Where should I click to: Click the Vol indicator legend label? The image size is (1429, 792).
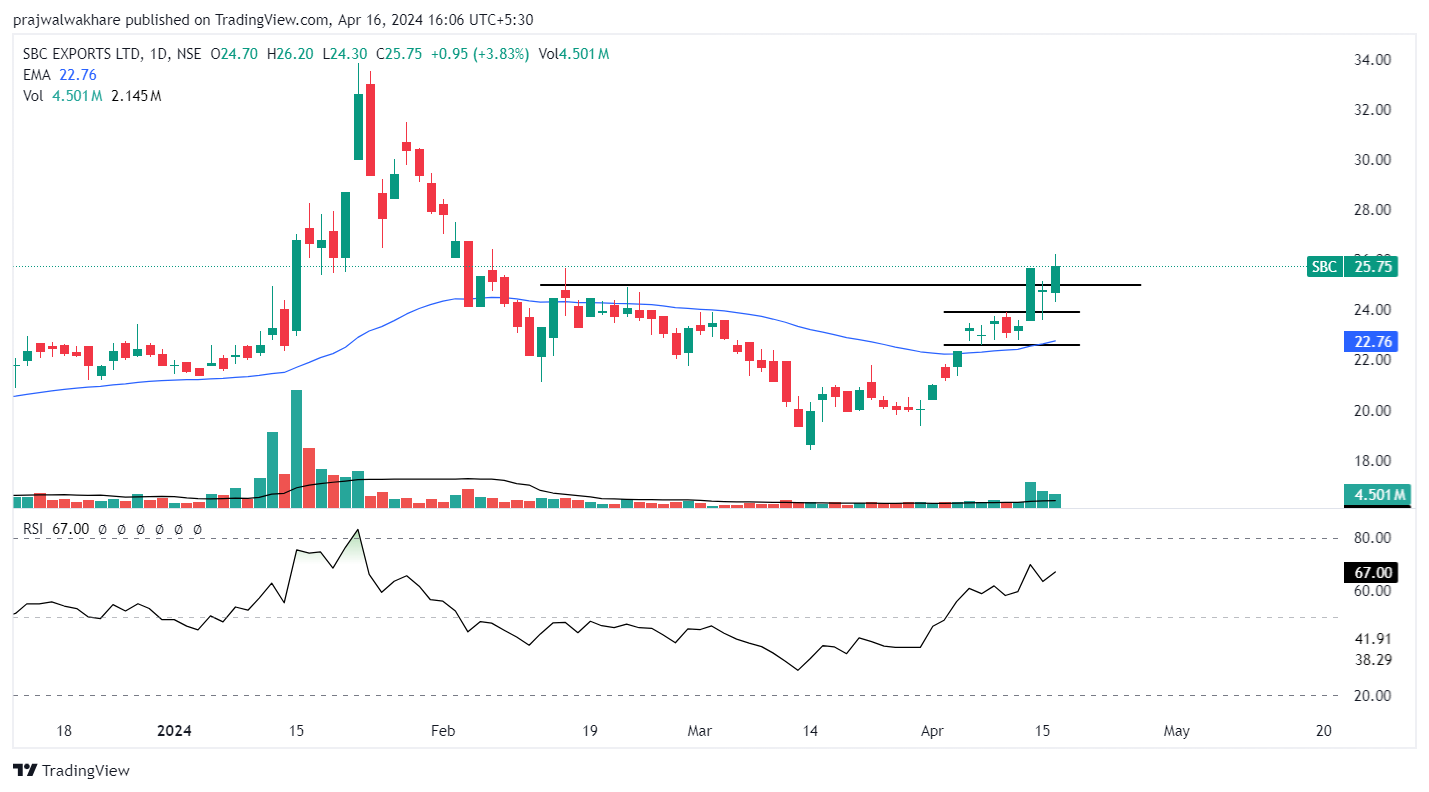coord(34,96)
